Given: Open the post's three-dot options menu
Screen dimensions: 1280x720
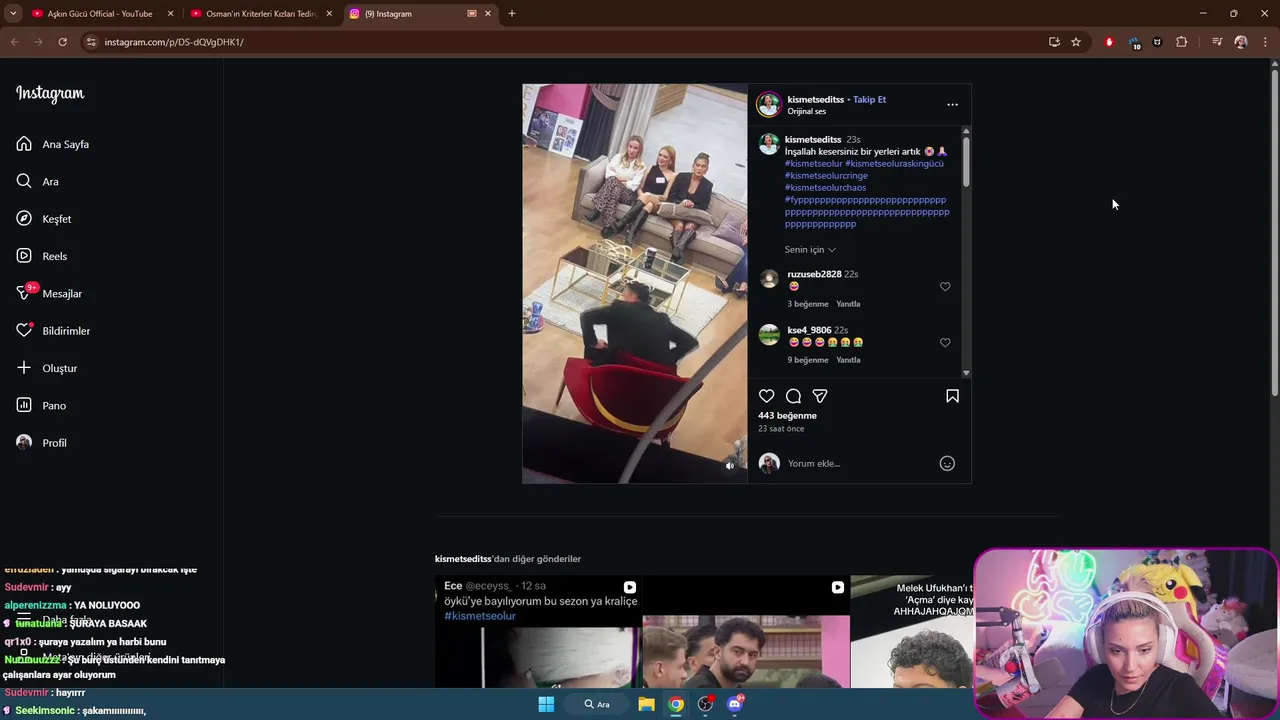Looking at the screenshot, I should pyautogui.click(x=952, y=104).
